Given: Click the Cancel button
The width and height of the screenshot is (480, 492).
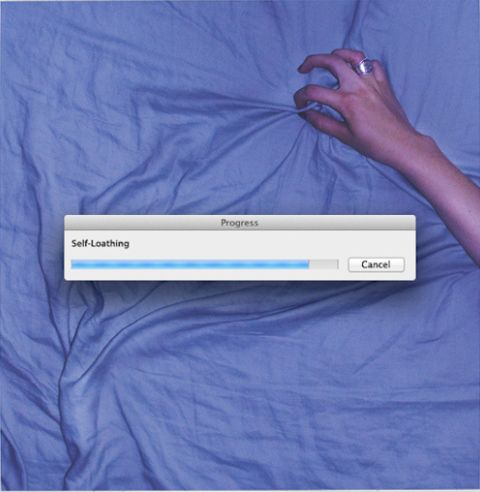Looking at the screenshot, I should click(x=376, y=264).
